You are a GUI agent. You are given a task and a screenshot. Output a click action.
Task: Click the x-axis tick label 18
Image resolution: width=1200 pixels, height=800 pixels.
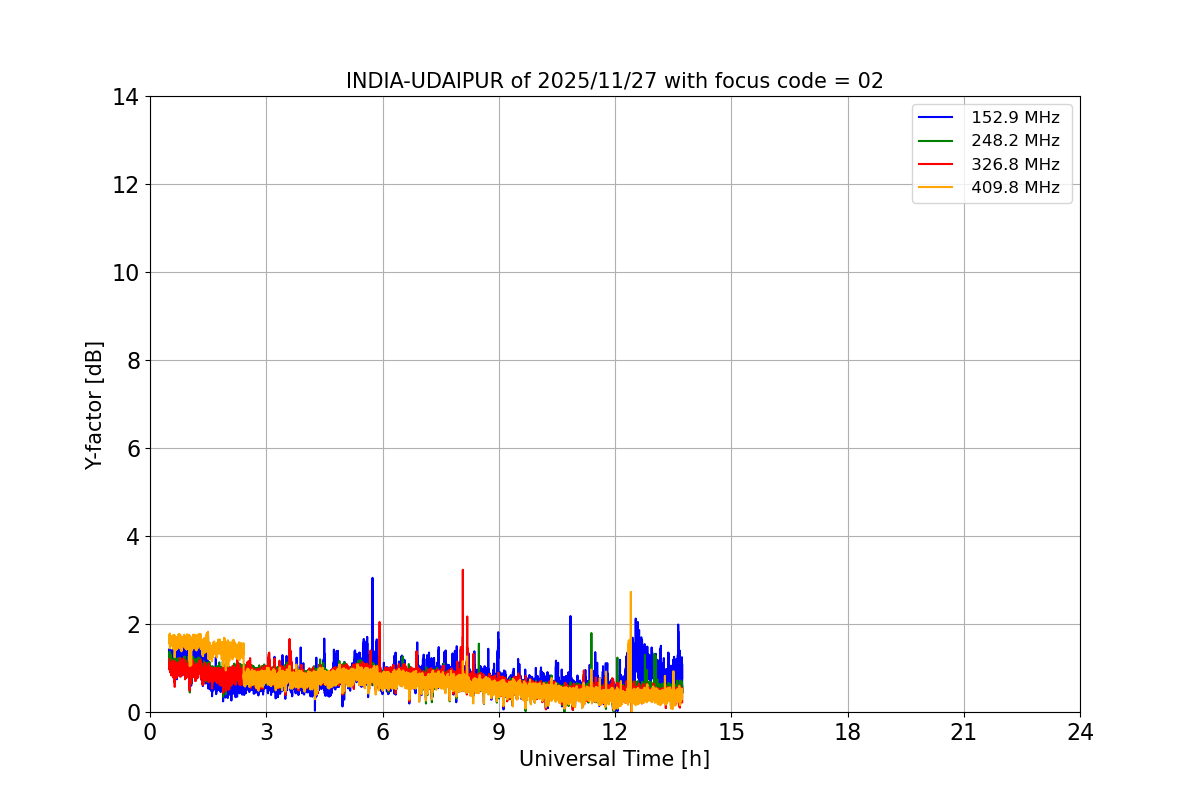[x=848, y=732]
